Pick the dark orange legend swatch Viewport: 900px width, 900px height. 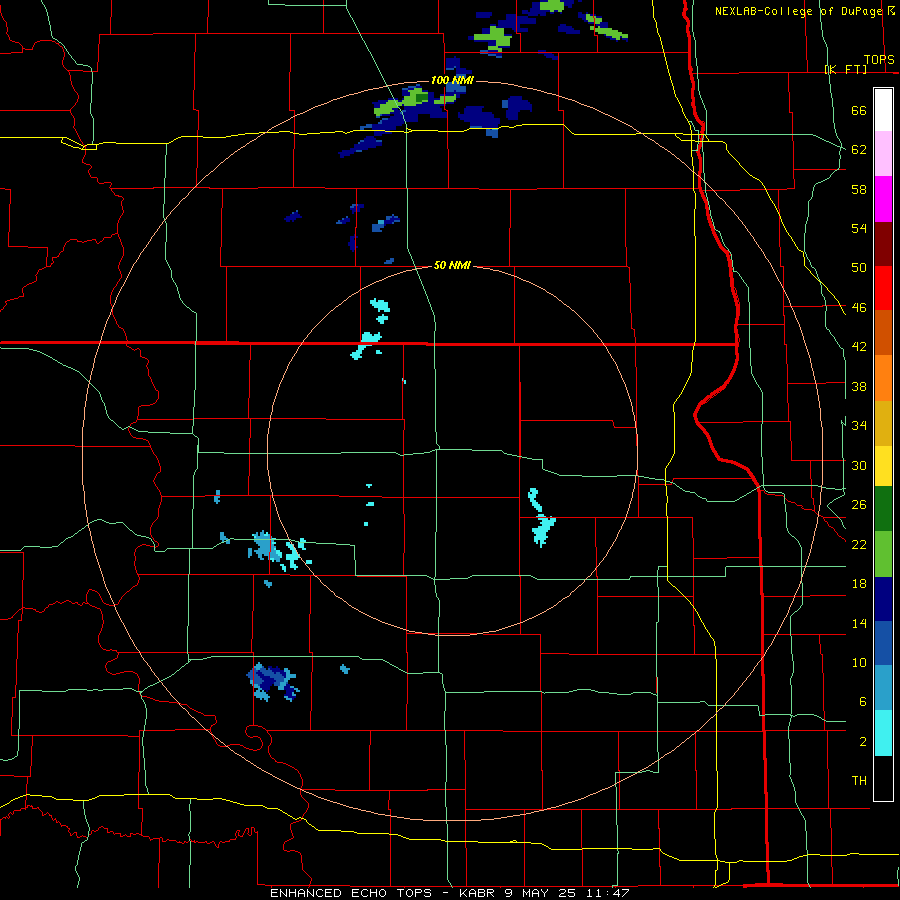[883, 333]
